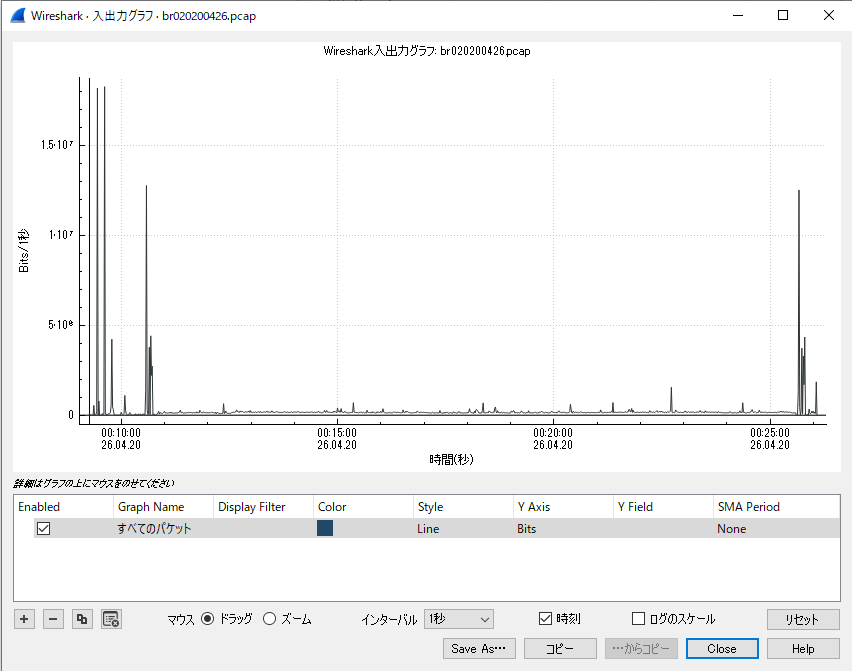Click the 1.5·10⁷ Y axis label

click(x=57, y=145)
